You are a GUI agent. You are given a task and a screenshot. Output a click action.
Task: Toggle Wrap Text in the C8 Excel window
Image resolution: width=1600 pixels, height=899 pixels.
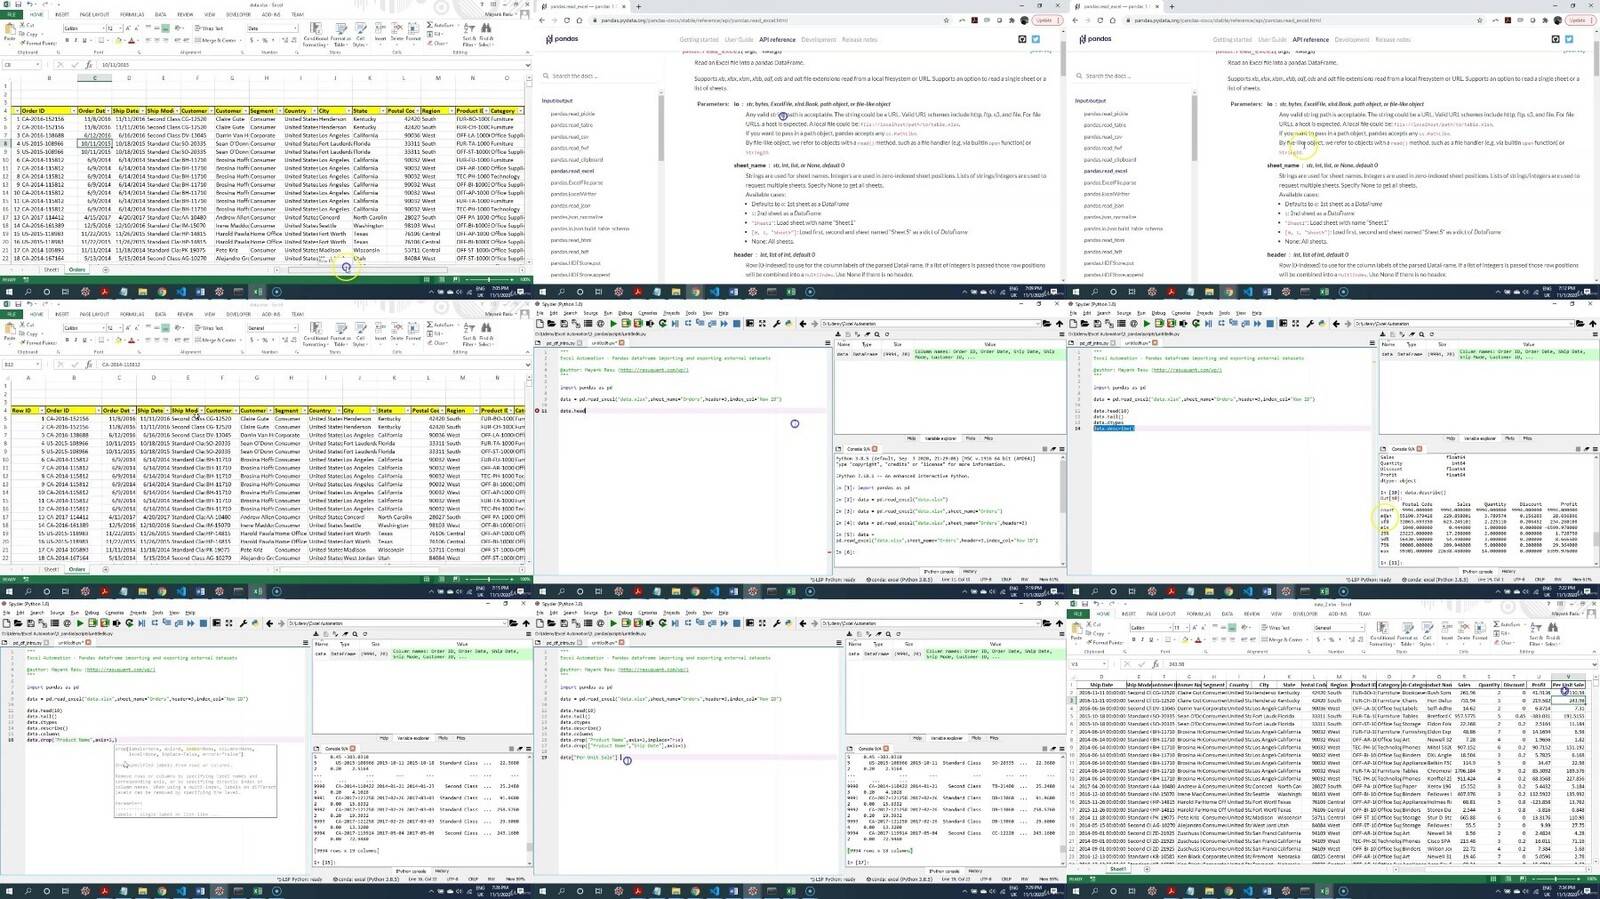click(208, 28)
